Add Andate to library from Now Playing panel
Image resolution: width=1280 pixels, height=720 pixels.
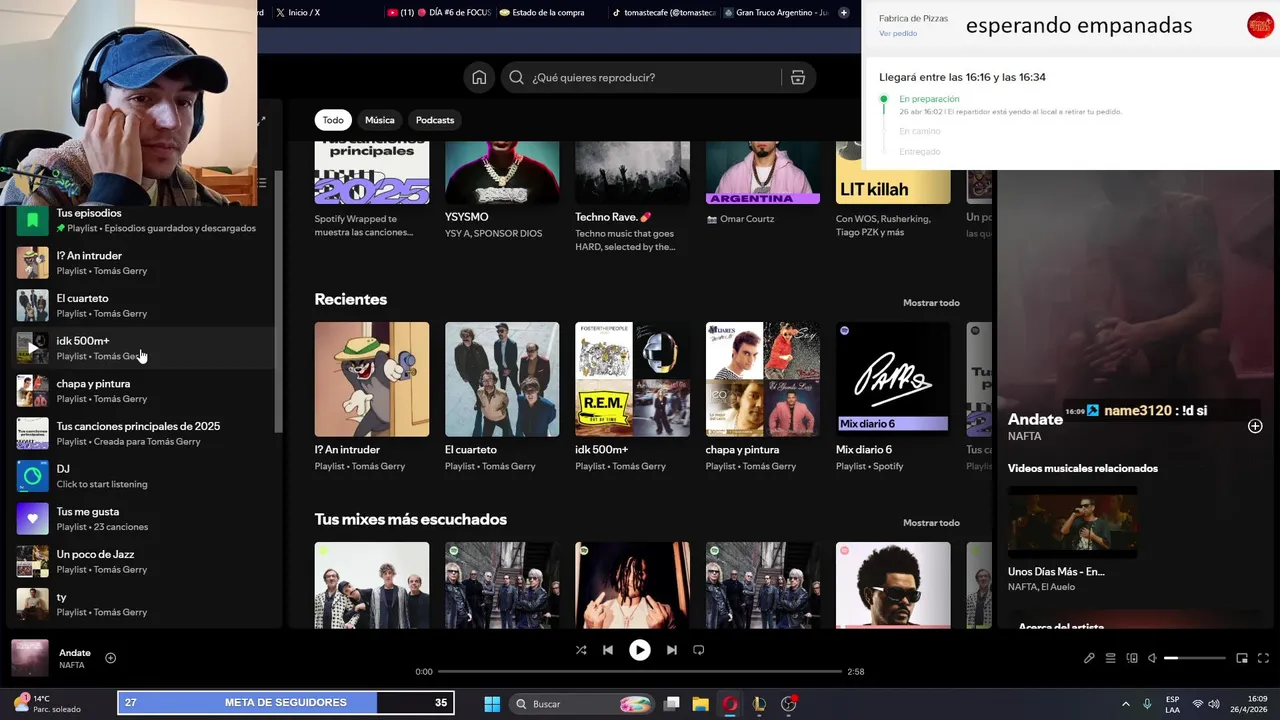[1255, 426]
